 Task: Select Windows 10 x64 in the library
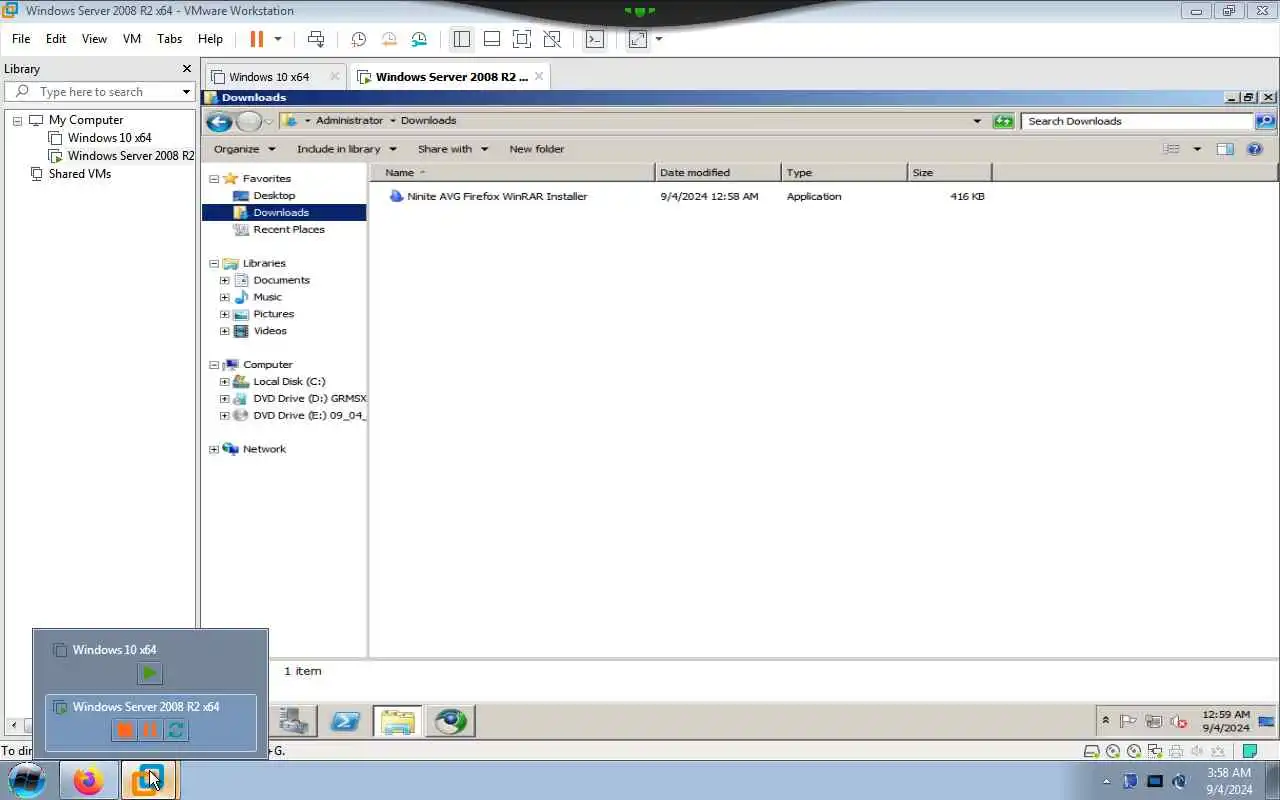(109, 138)
